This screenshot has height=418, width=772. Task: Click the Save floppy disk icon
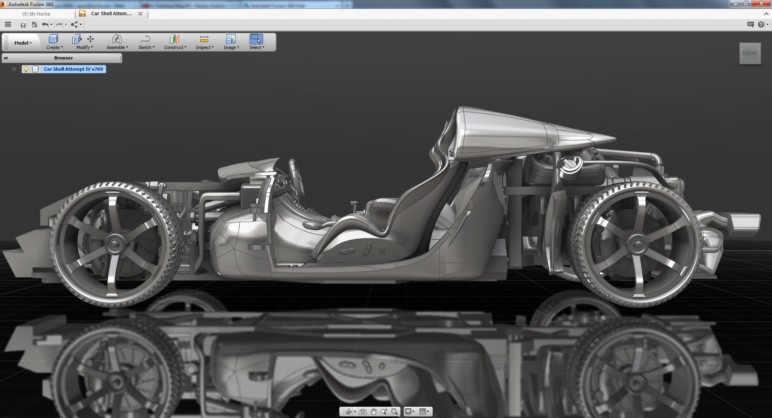(23, 25)
